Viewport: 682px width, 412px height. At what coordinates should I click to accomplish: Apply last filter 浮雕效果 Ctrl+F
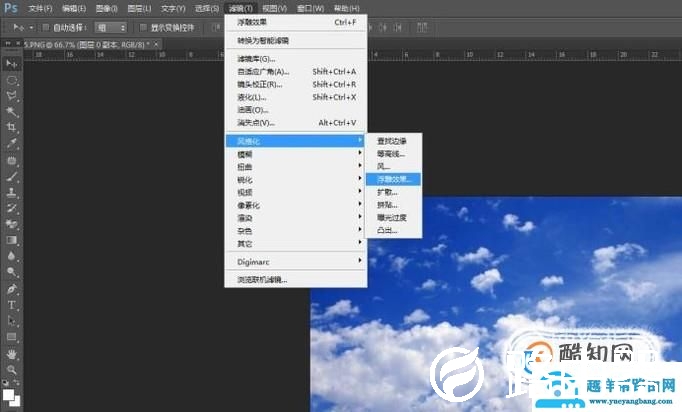coord(296,22)
